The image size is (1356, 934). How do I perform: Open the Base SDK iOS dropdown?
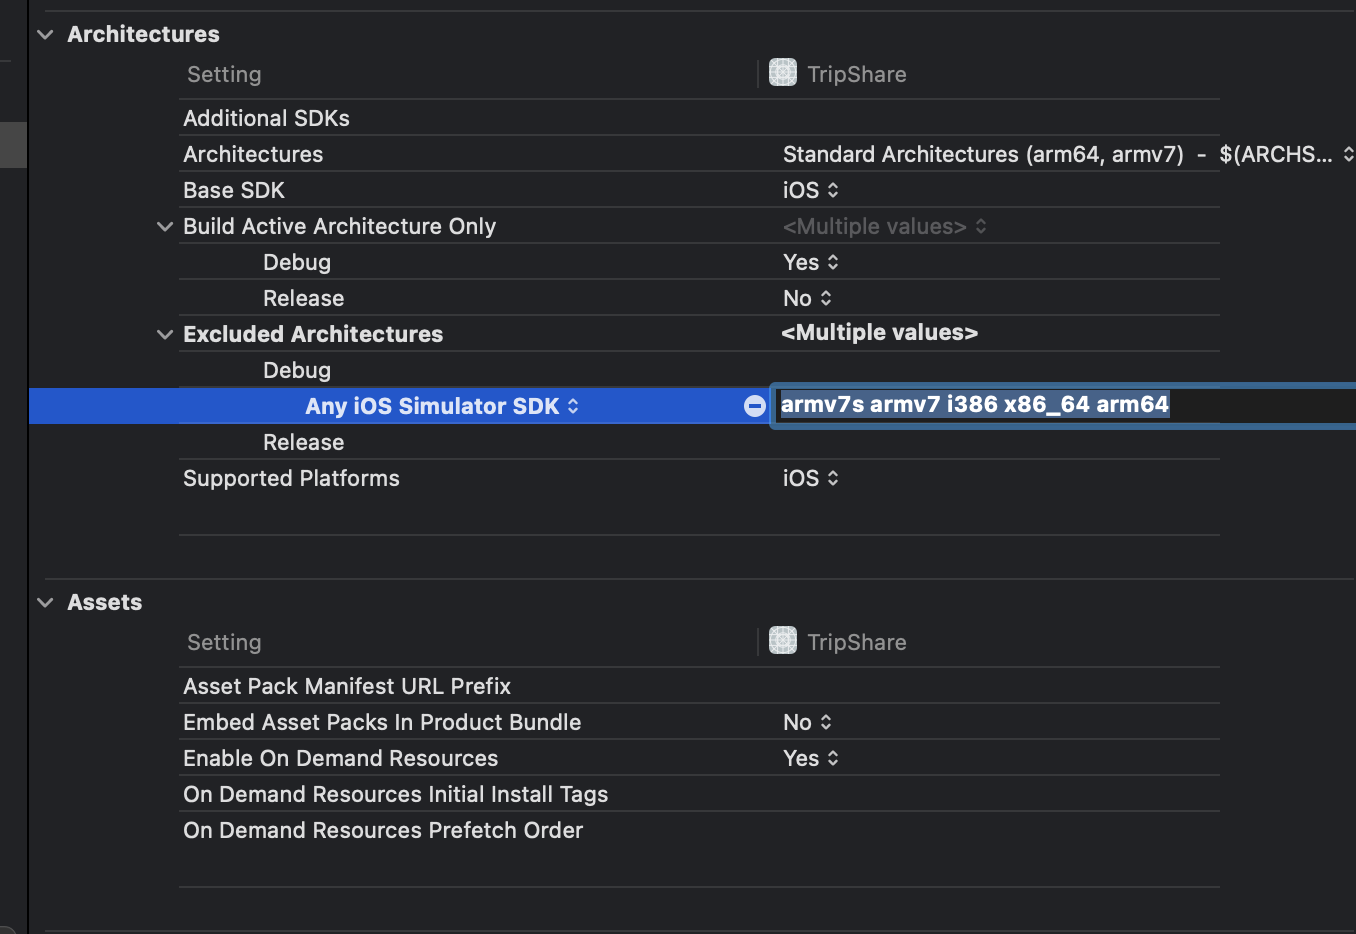point(810,190)
